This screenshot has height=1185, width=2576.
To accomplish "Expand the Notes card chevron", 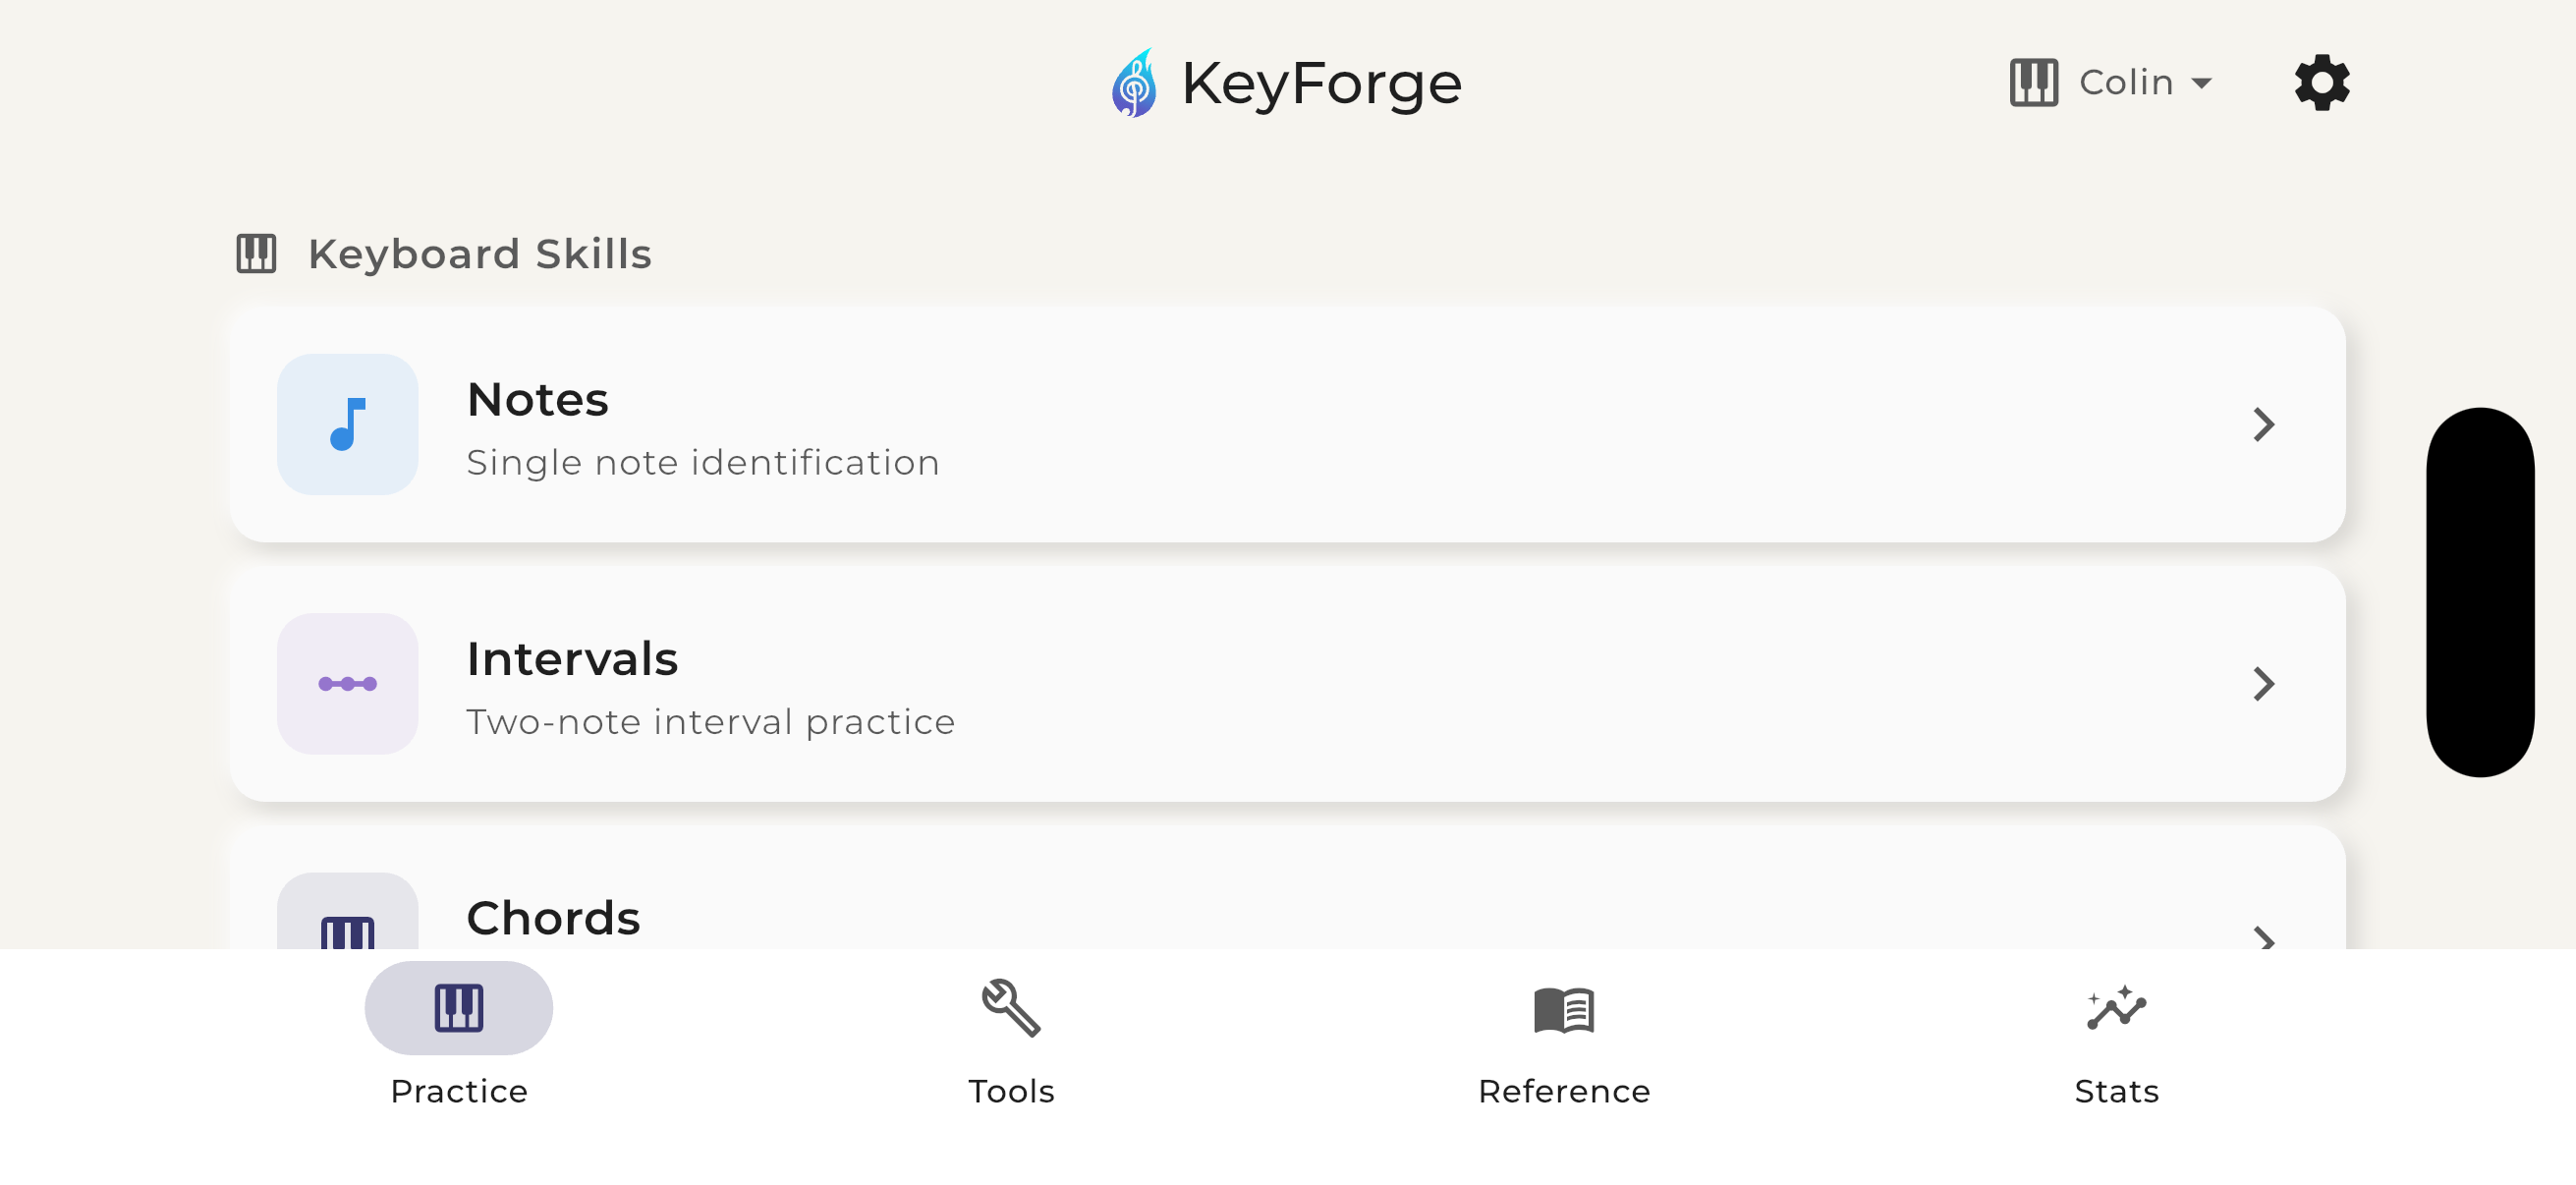I will click(2265, 425).
